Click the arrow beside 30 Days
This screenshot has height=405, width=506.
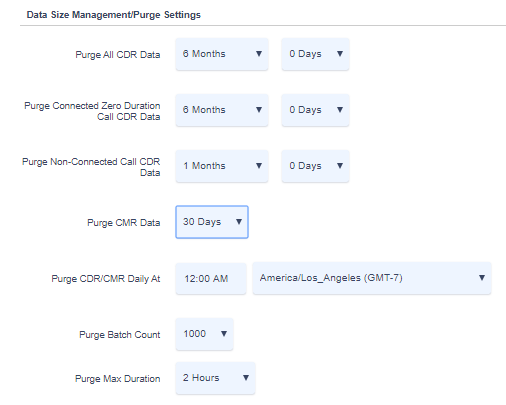coord(239,222)
